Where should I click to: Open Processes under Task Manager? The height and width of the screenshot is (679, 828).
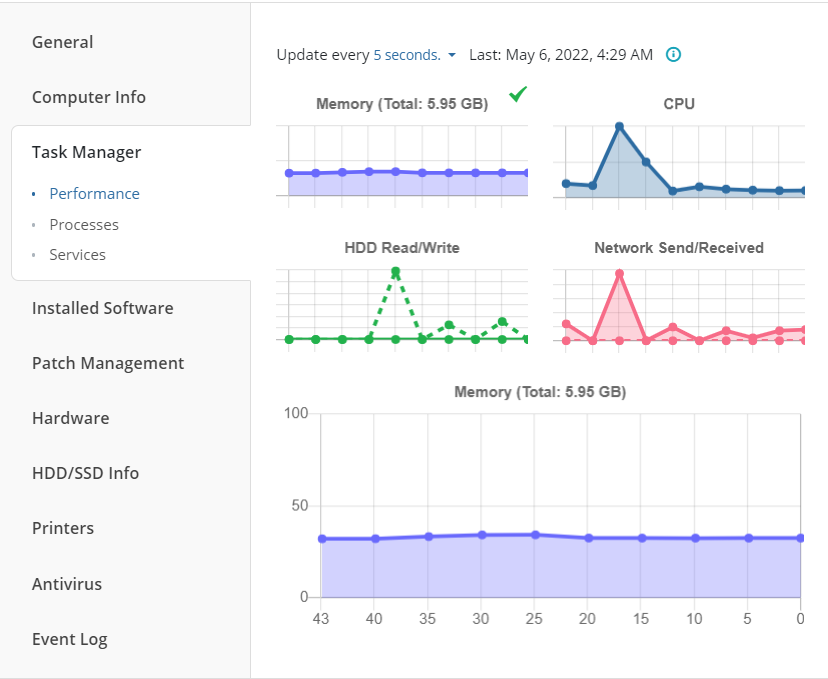pyautogui.click(x=84, y=225)
